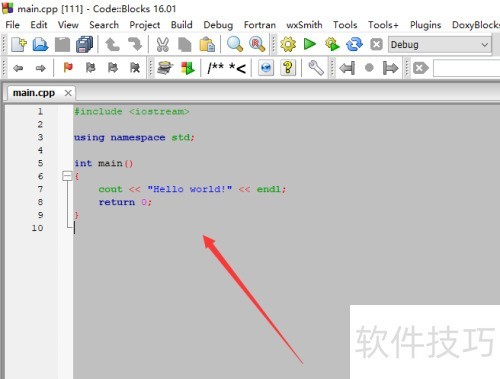Click line number 7 in margin
This screenshot has width=500, height=379.
click(40, 189)
